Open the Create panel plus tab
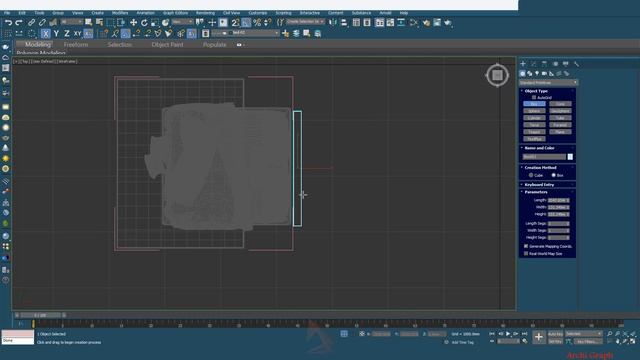Screen dimensions: 640x360 523,64
